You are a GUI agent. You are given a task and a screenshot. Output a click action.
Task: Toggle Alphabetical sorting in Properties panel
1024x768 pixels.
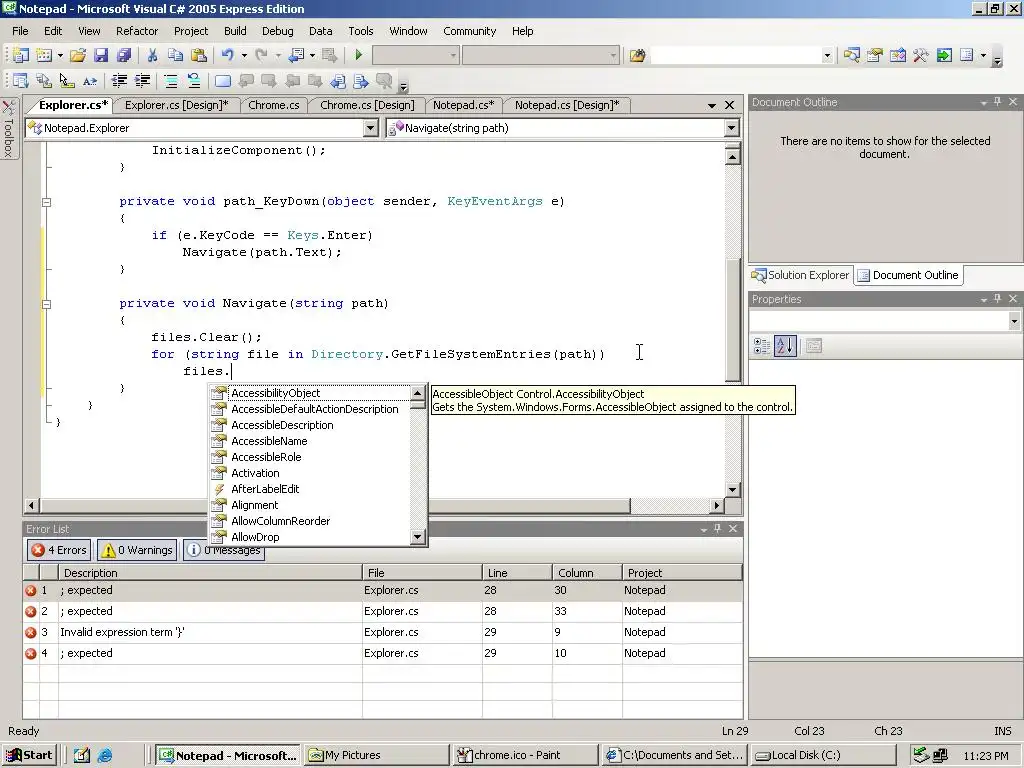point(785,346)
